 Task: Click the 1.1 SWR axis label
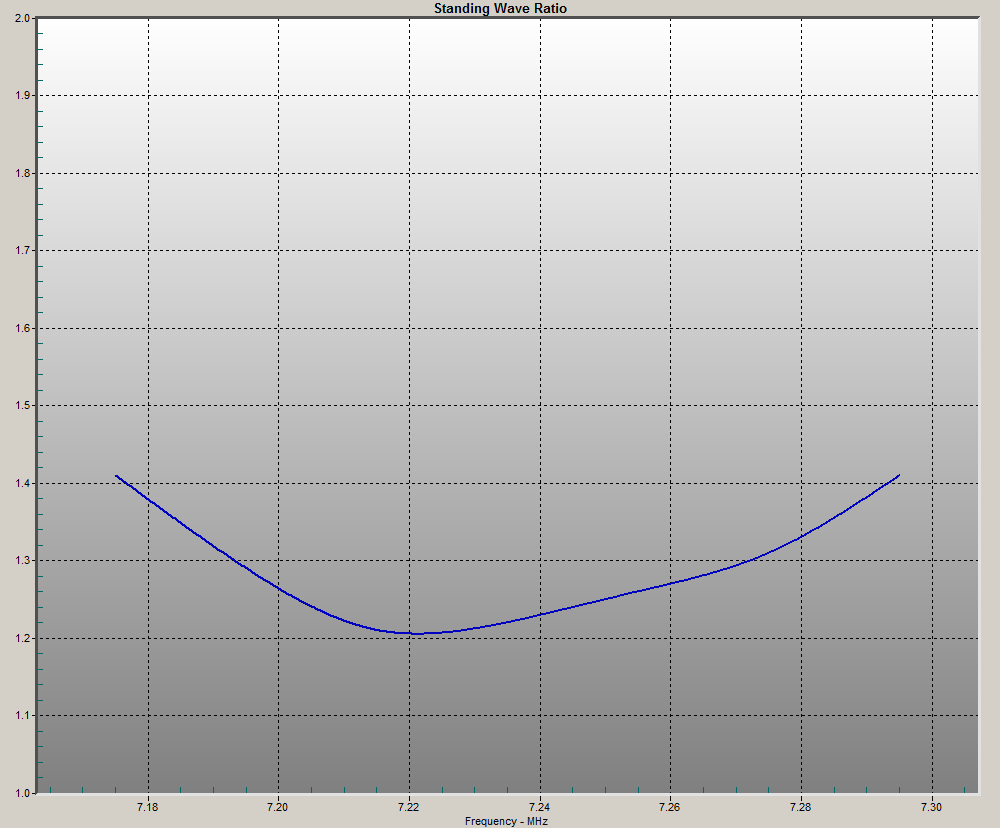[22, 716]
